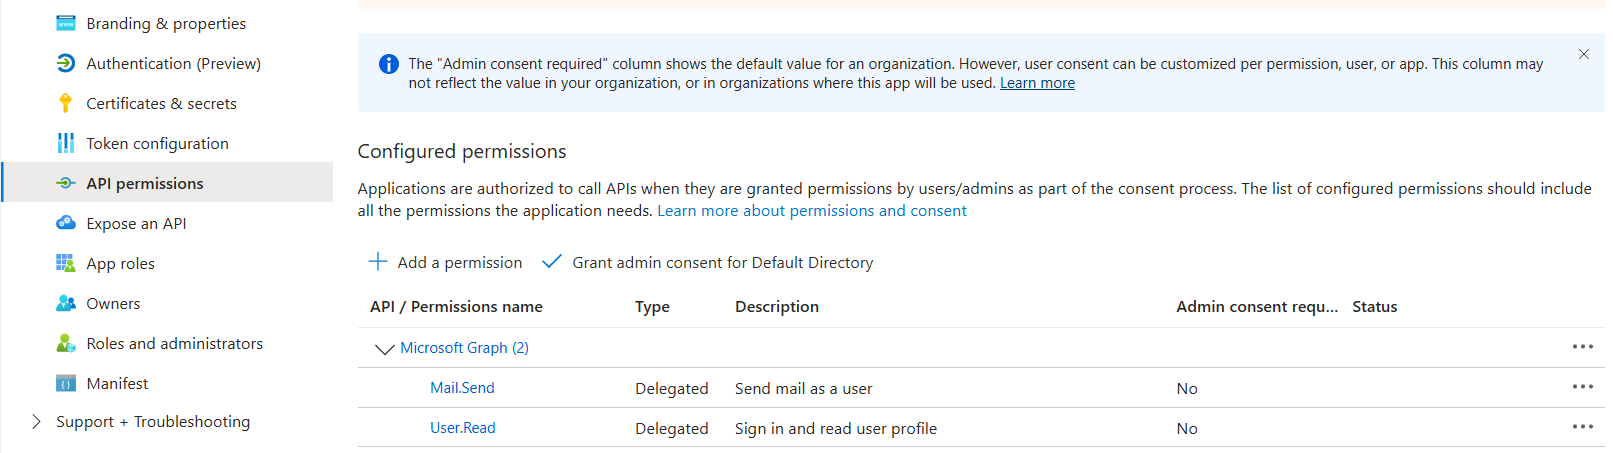This screenshot has height=453, width=1613.
Task: Expand the Support + Troubleshooting section
Action: (36, 422)
